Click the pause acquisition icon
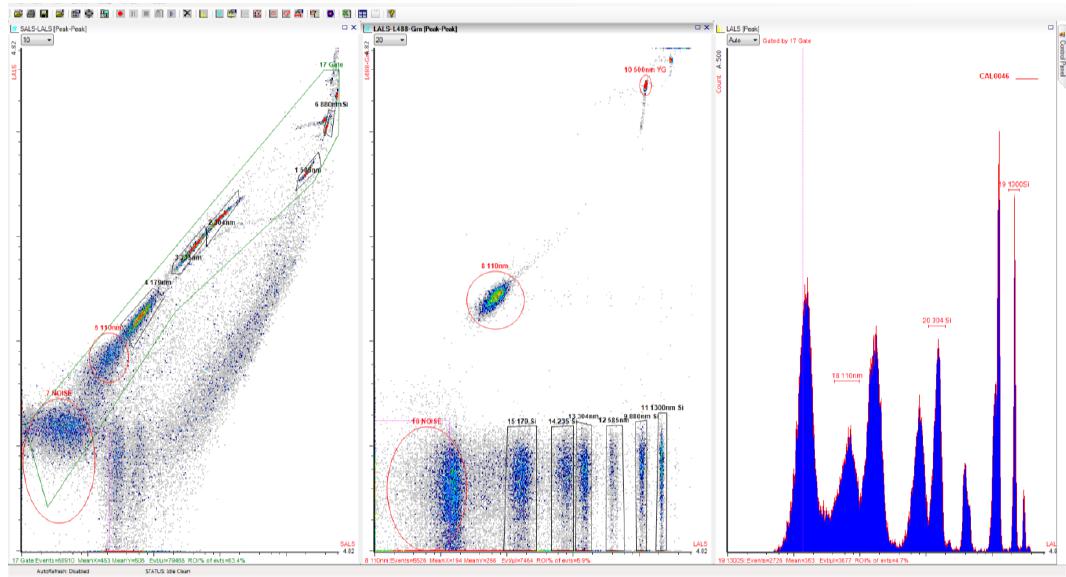Image resolution: width=1066 pixels, height=577 pixels. (x=133, y=14)
